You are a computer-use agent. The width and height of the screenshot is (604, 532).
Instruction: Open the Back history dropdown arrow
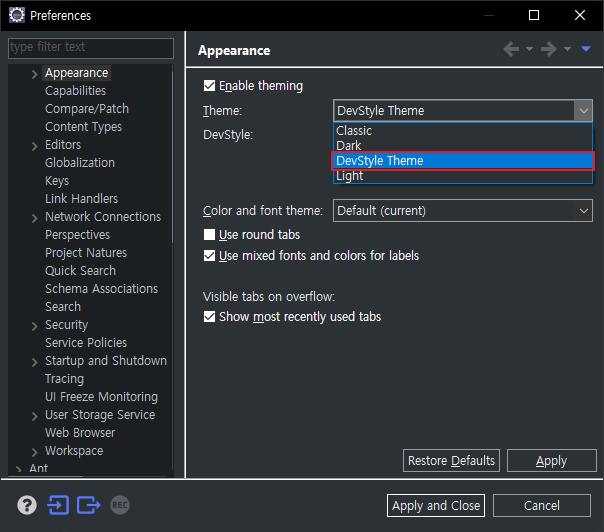[529, 49]
